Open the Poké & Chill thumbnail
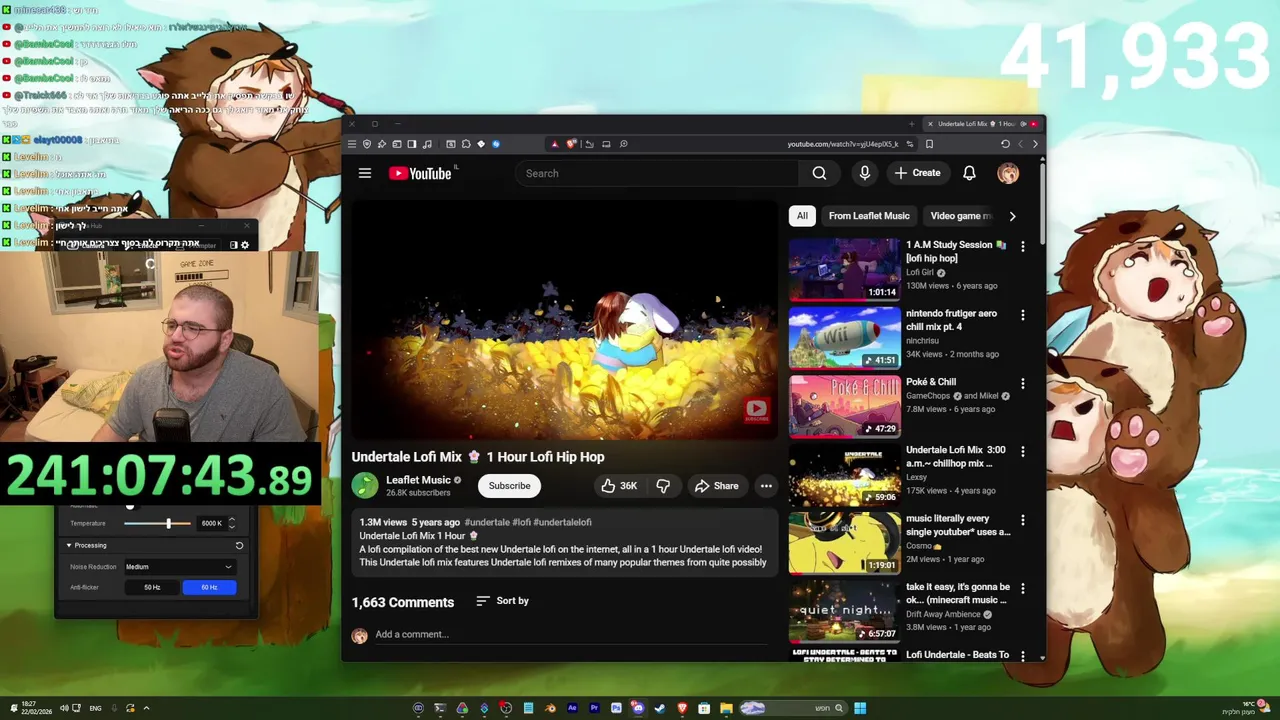The image size is (1280, 720). 844,406
